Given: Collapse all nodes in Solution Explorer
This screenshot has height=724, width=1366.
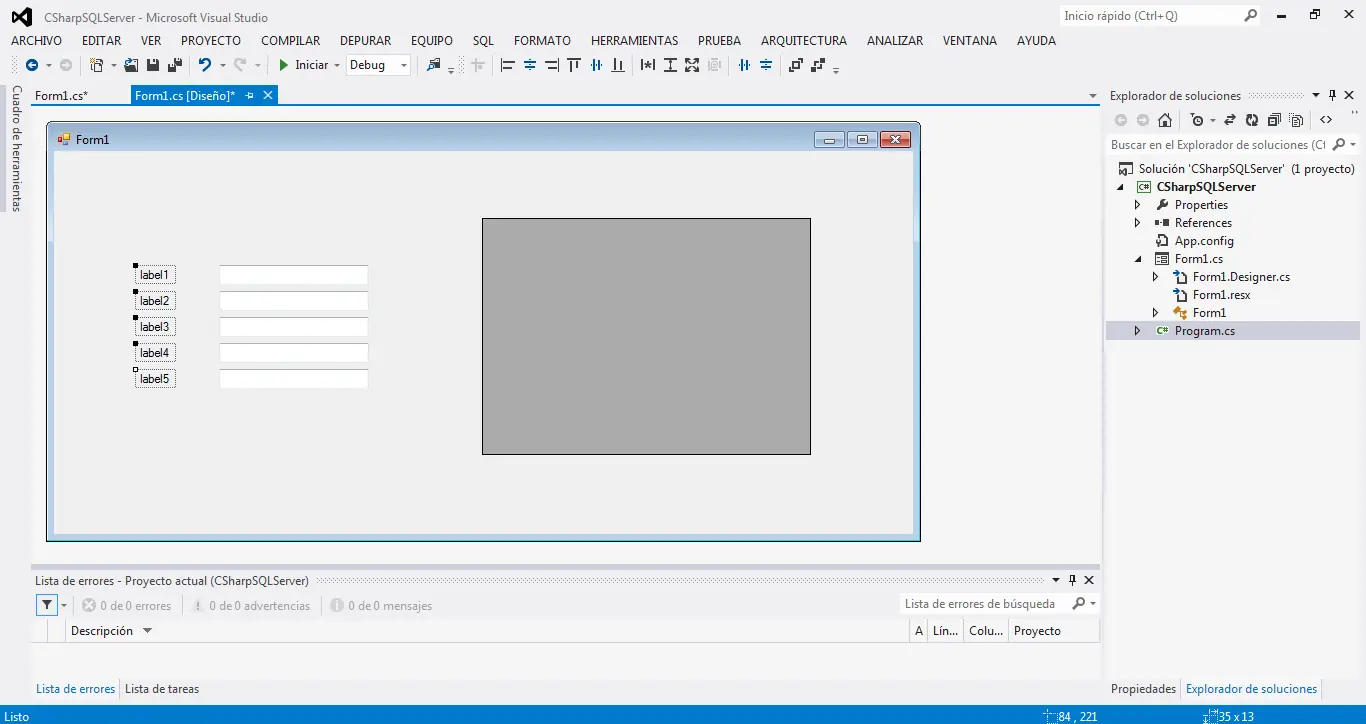Looking at the screenshot, I should (1274, 120).
